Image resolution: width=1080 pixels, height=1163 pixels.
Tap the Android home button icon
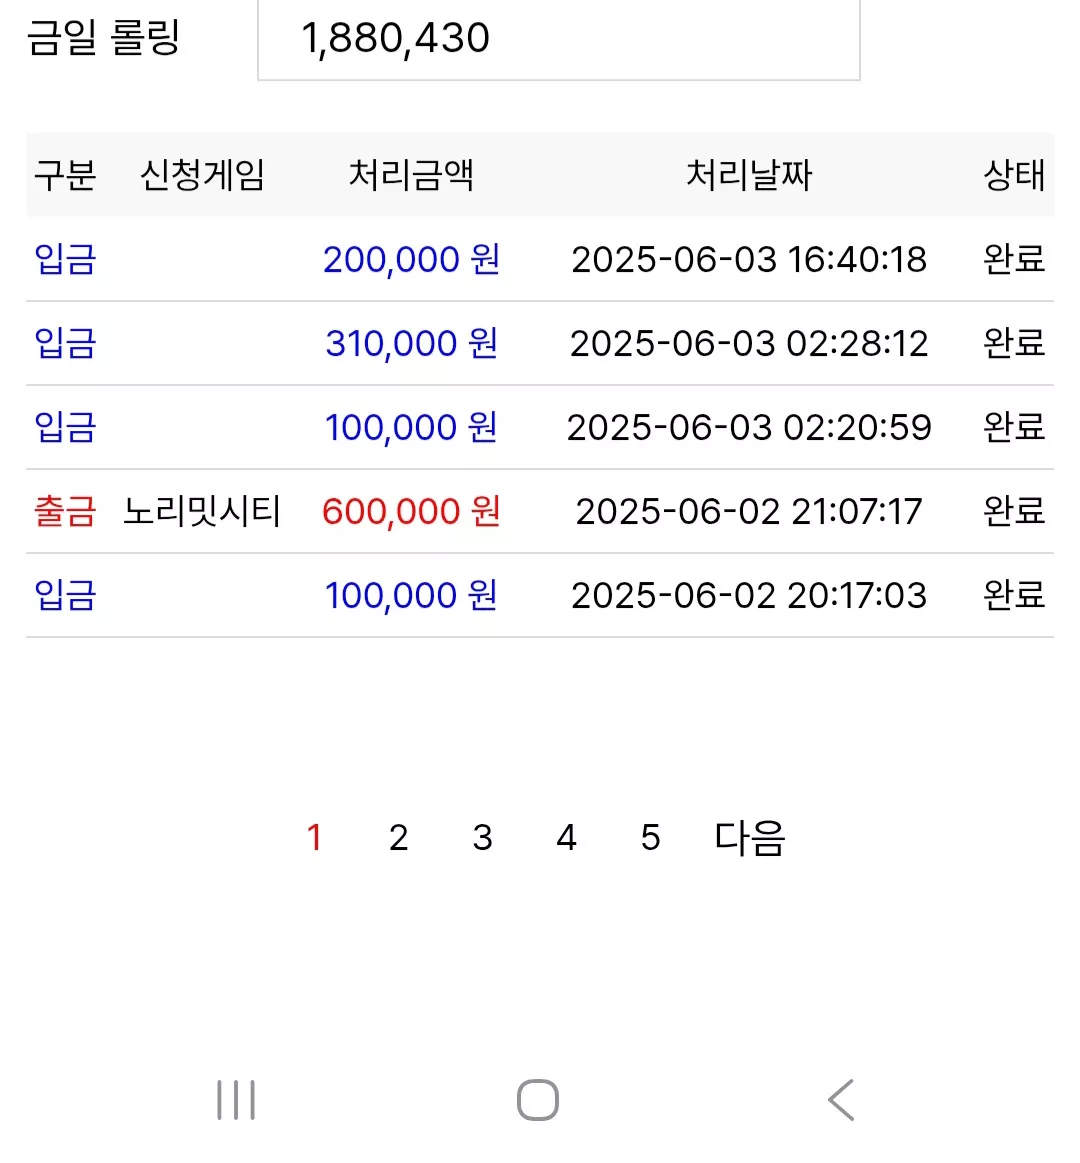(x=538, y=1100)
